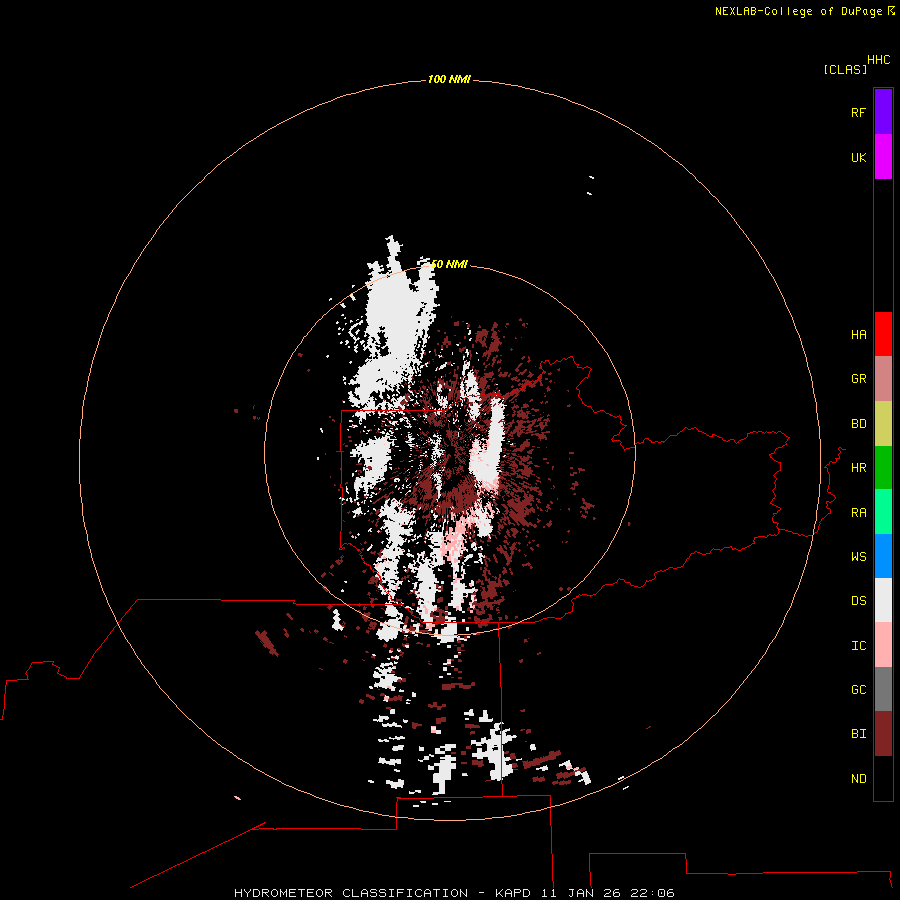The height and width of the screenshot is (900, 900).
Task: Click the HHC product code label
Action: (878, 60)
